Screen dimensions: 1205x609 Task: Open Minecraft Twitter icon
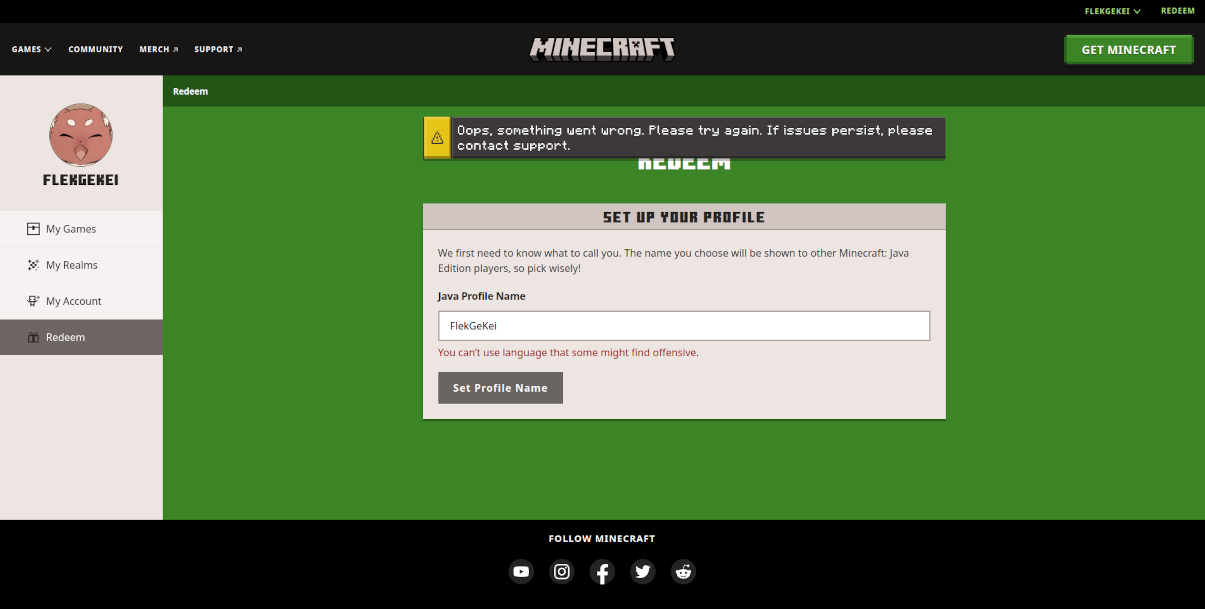643,572
